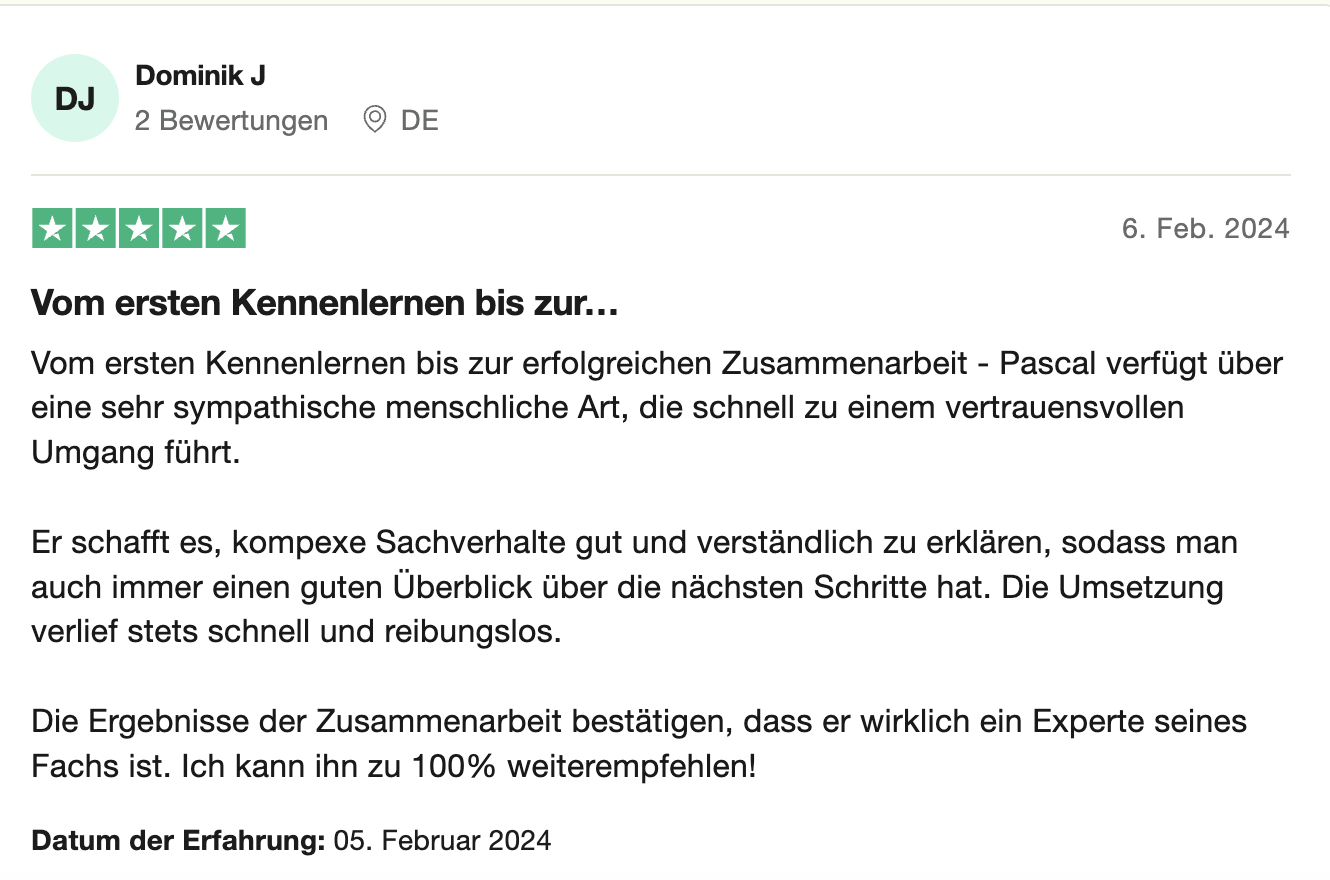Open review title 'Vom ersten Kennenlernen bis zur…'

click(325, 304)
